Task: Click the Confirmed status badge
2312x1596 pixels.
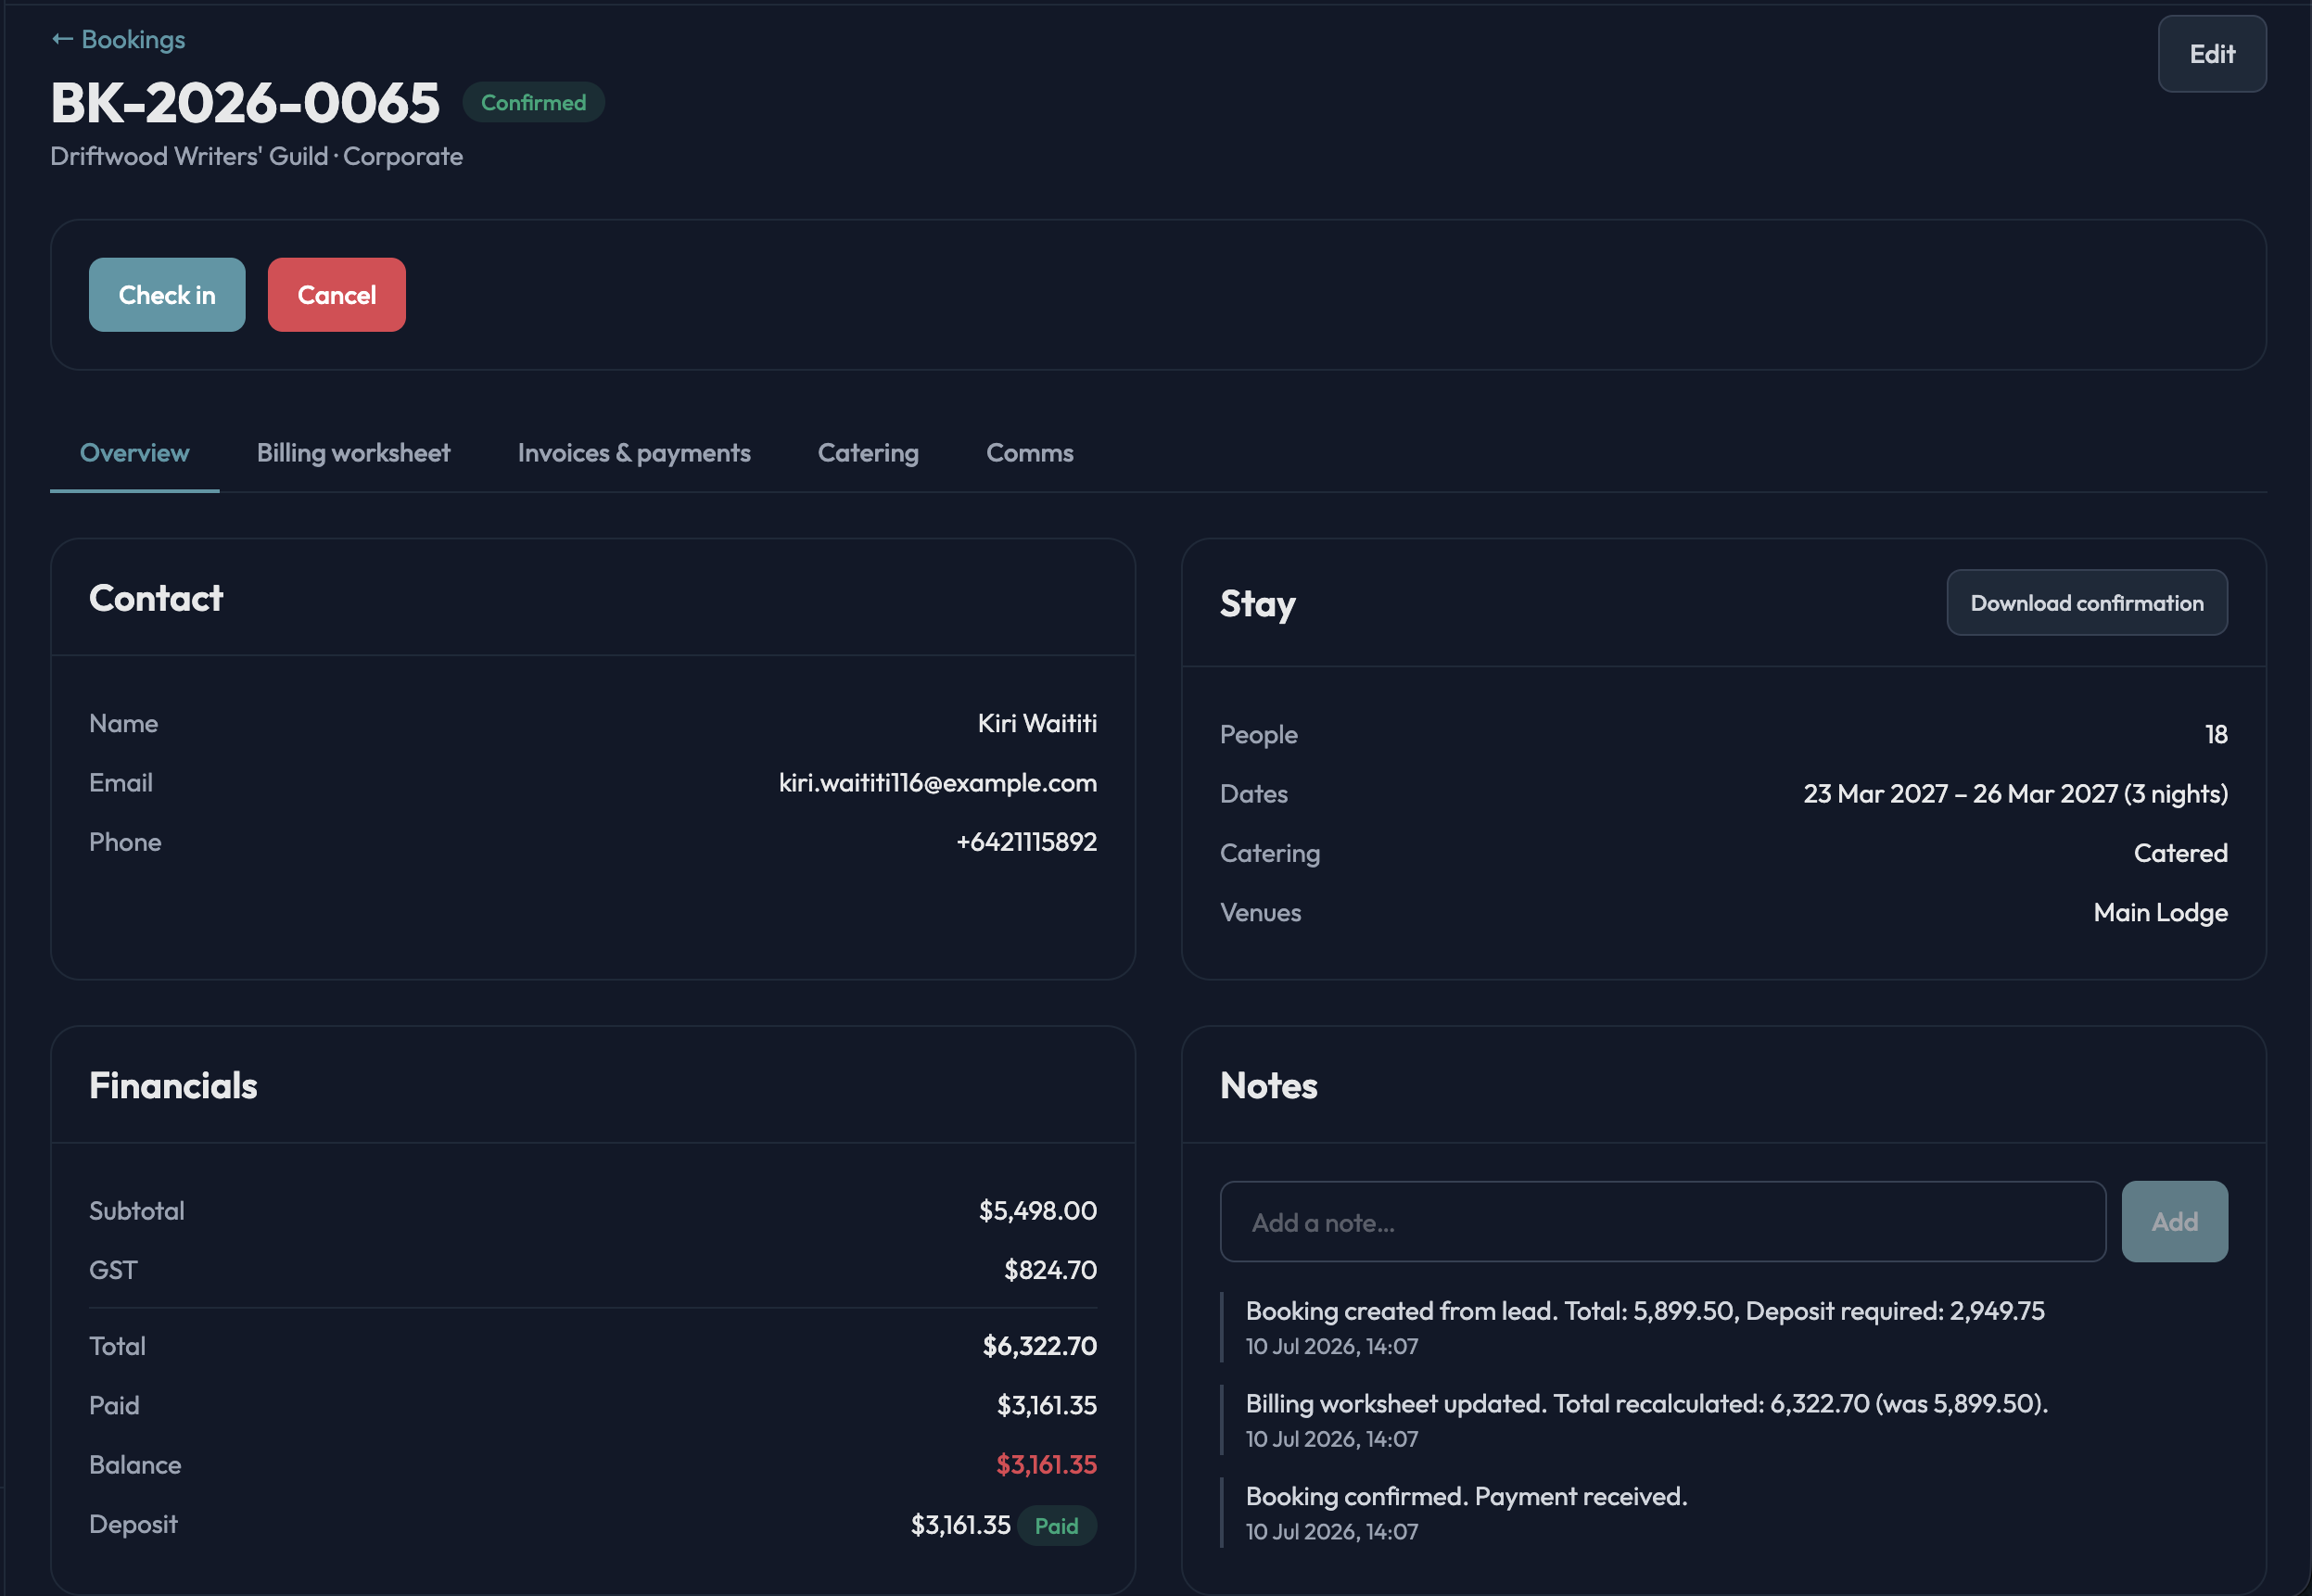Action: tap(533, 102)
